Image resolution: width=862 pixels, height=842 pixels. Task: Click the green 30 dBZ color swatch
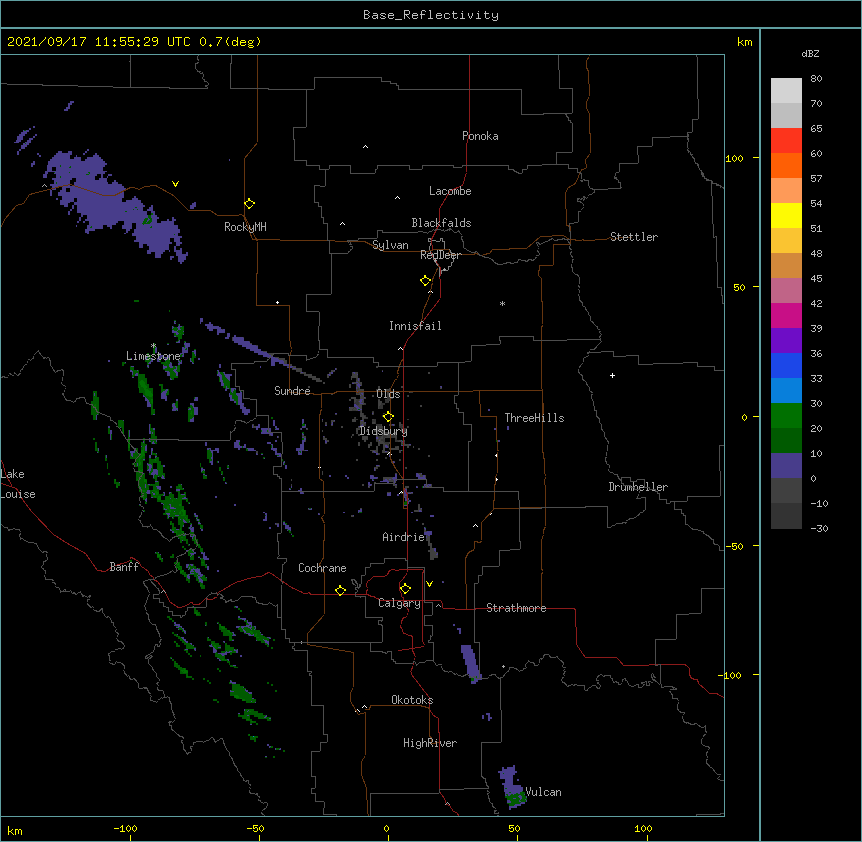pos(786,416)
